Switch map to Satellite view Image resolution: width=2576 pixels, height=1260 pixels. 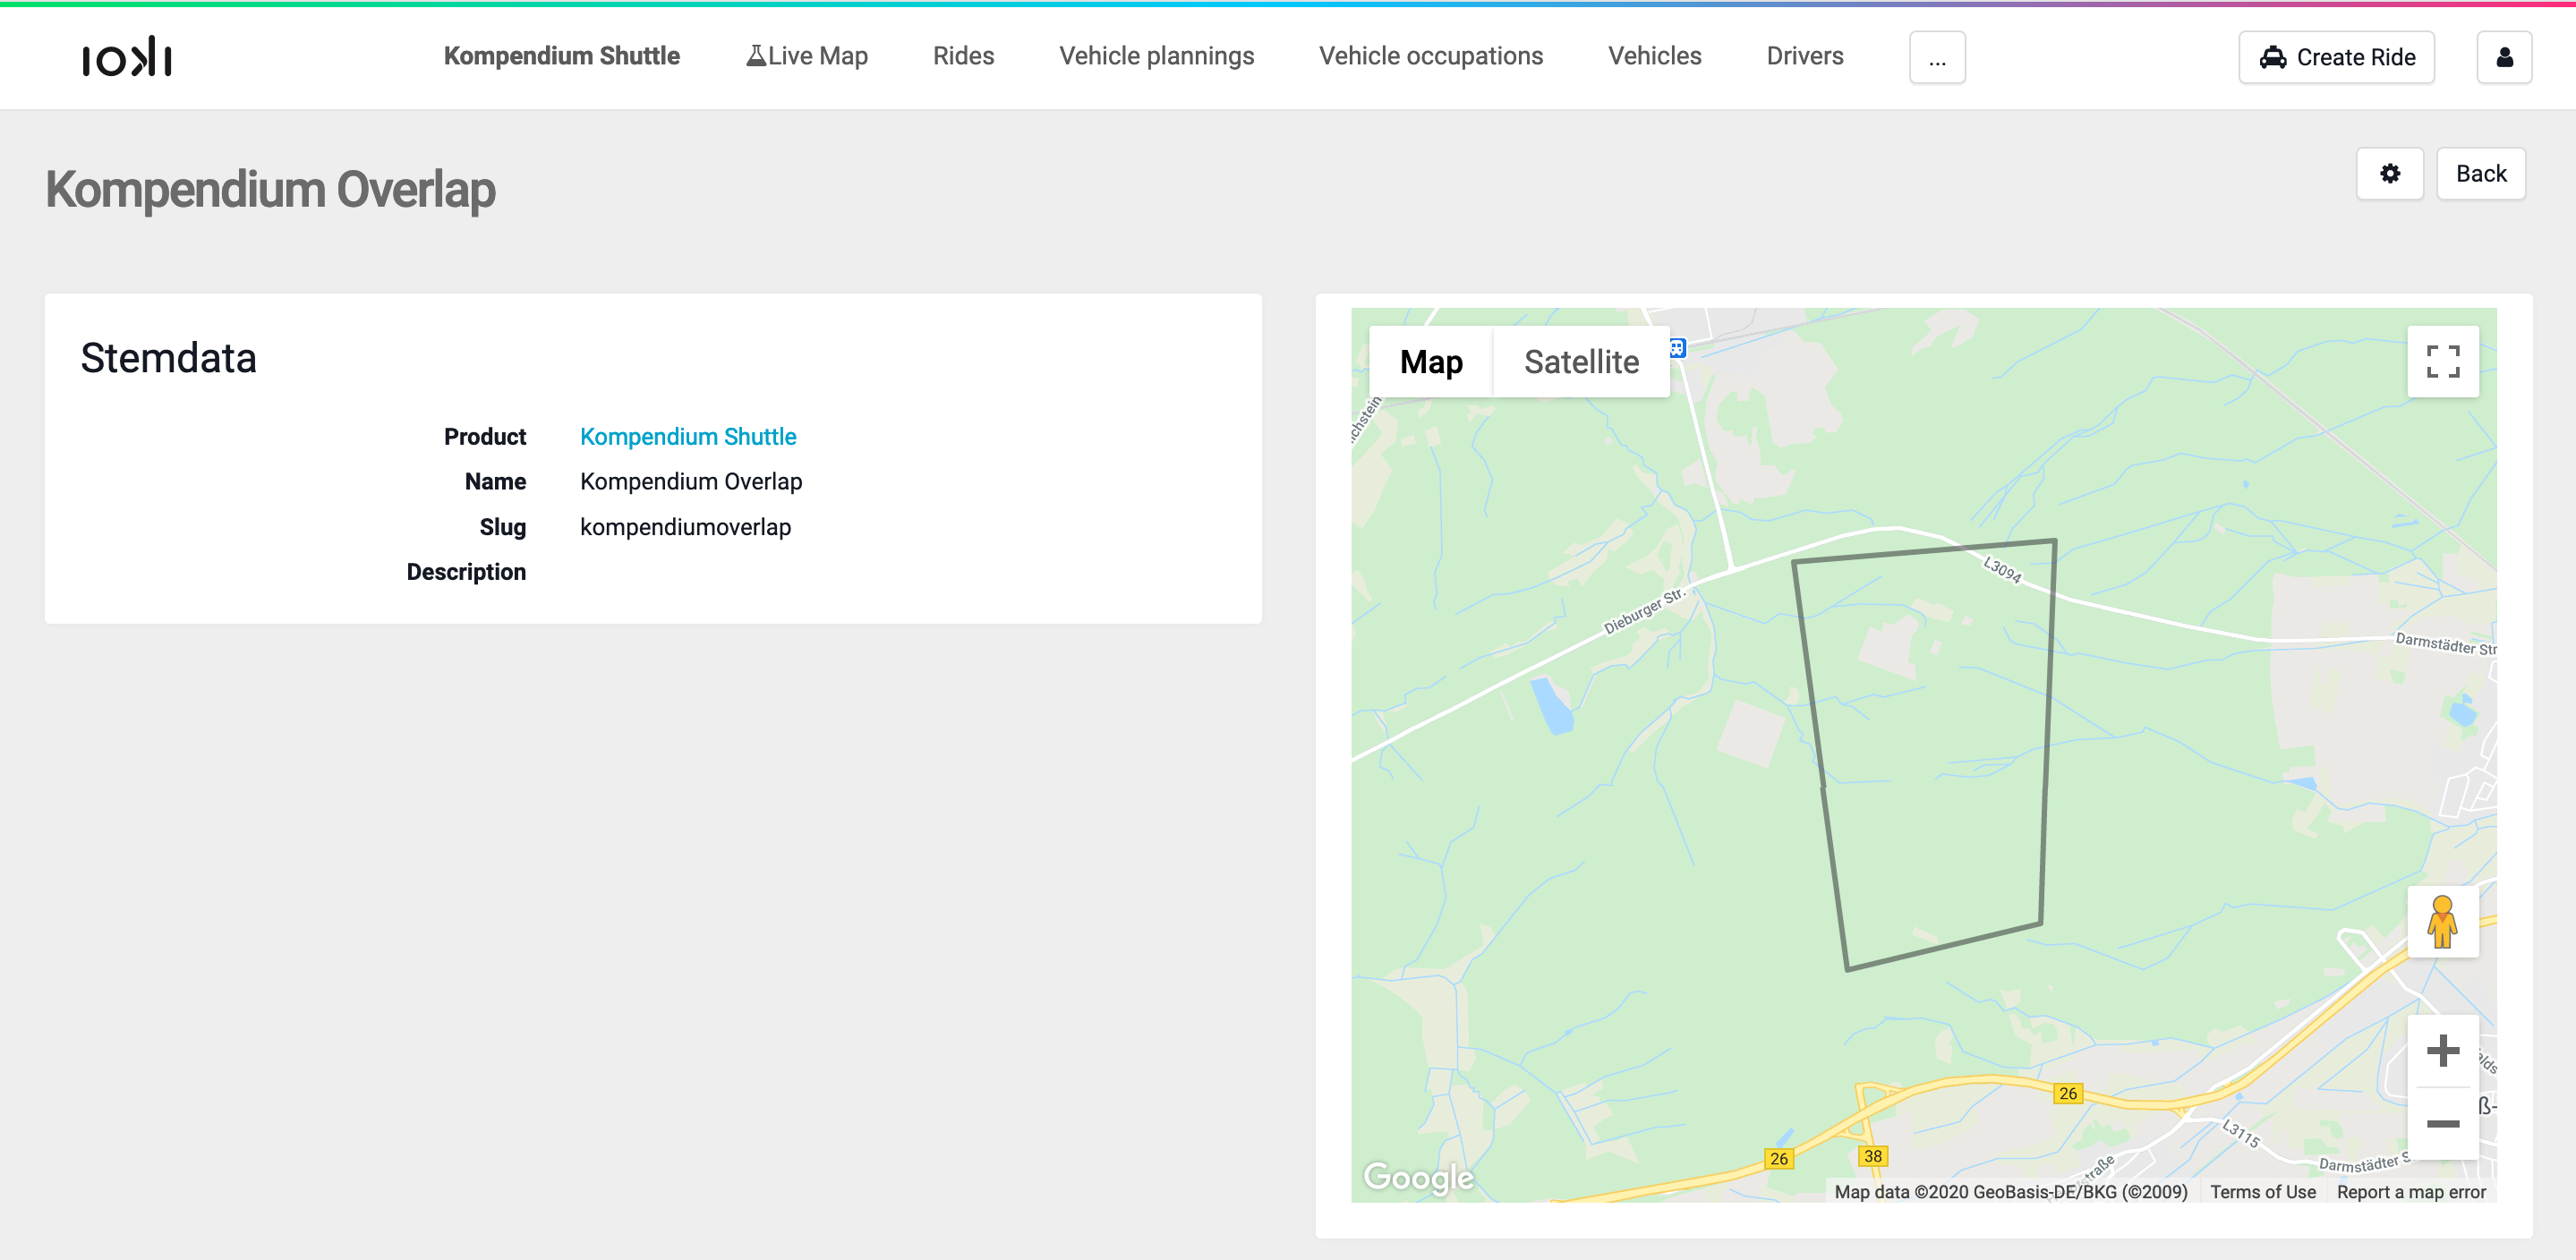tap(1581, 361)
